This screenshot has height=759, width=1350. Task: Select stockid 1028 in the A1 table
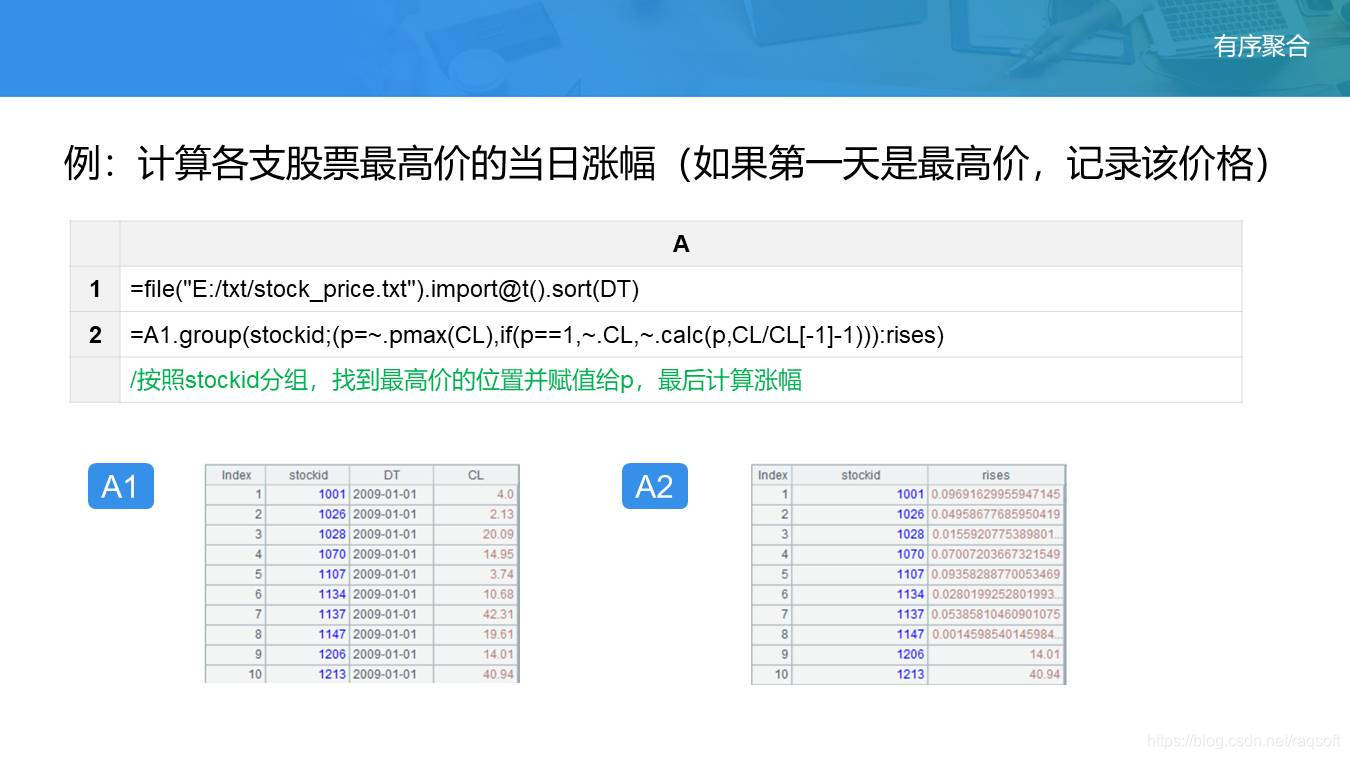click(332, 534)
